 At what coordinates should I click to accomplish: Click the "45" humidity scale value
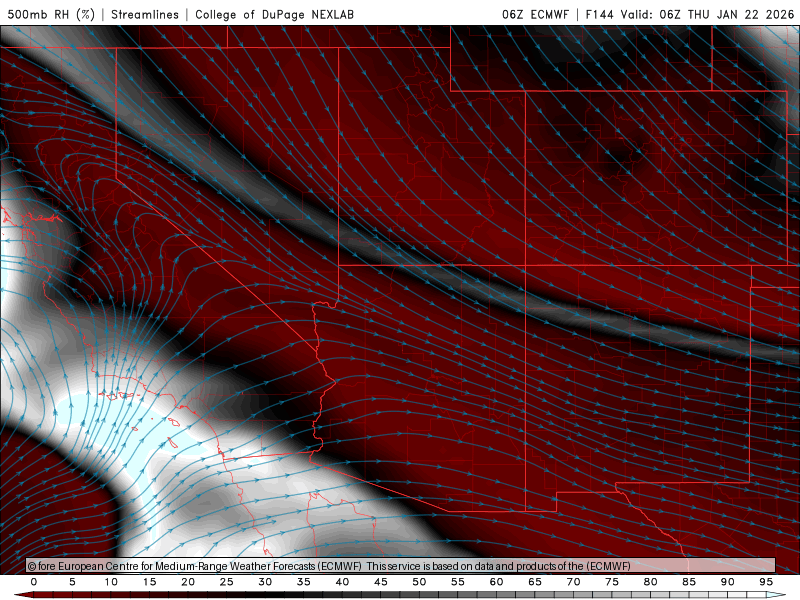coord(381,582)
